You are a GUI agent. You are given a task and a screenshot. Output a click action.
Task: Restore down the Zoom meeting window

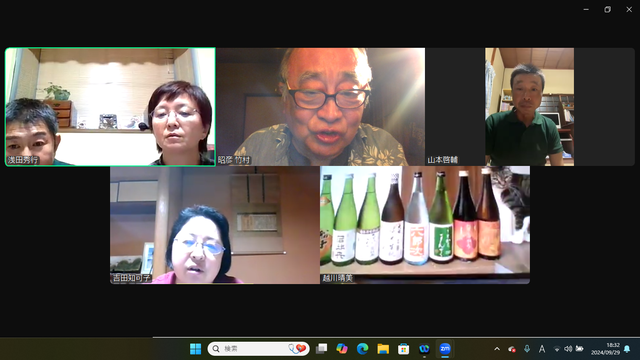(x=607, y=9)
